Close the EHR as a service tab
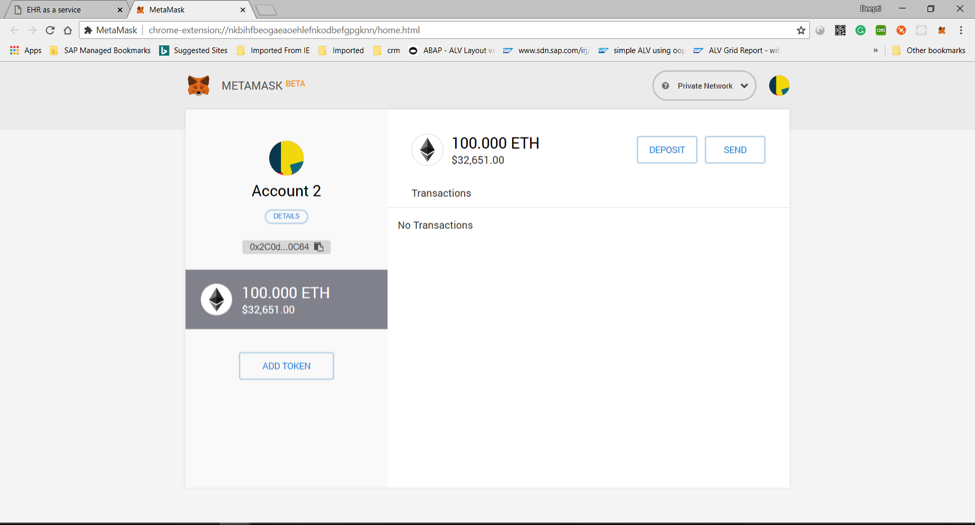This screenshot has width=975, height=525. [120, 10]
